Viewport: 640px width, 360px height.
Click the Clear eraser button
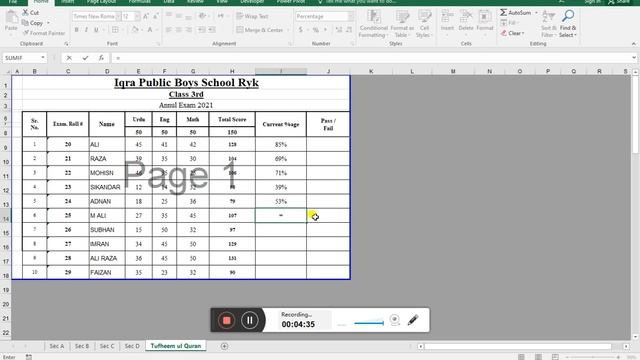[x=512, y=33]
